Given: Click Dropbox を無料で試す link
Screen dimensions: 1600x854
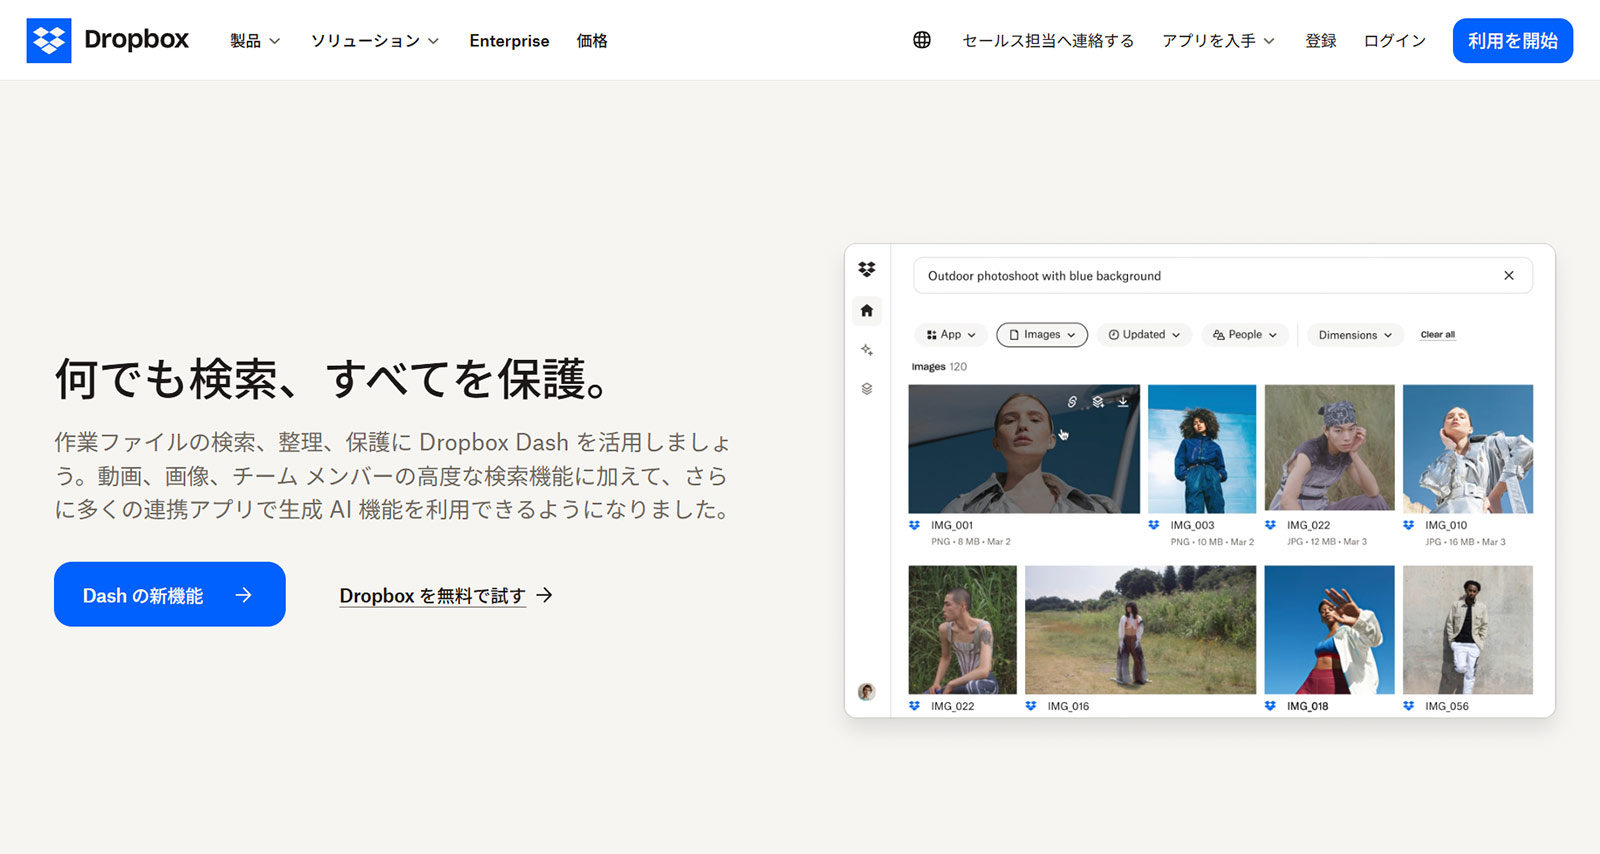Looking at the screenshot, I should [x=432, y=596].
